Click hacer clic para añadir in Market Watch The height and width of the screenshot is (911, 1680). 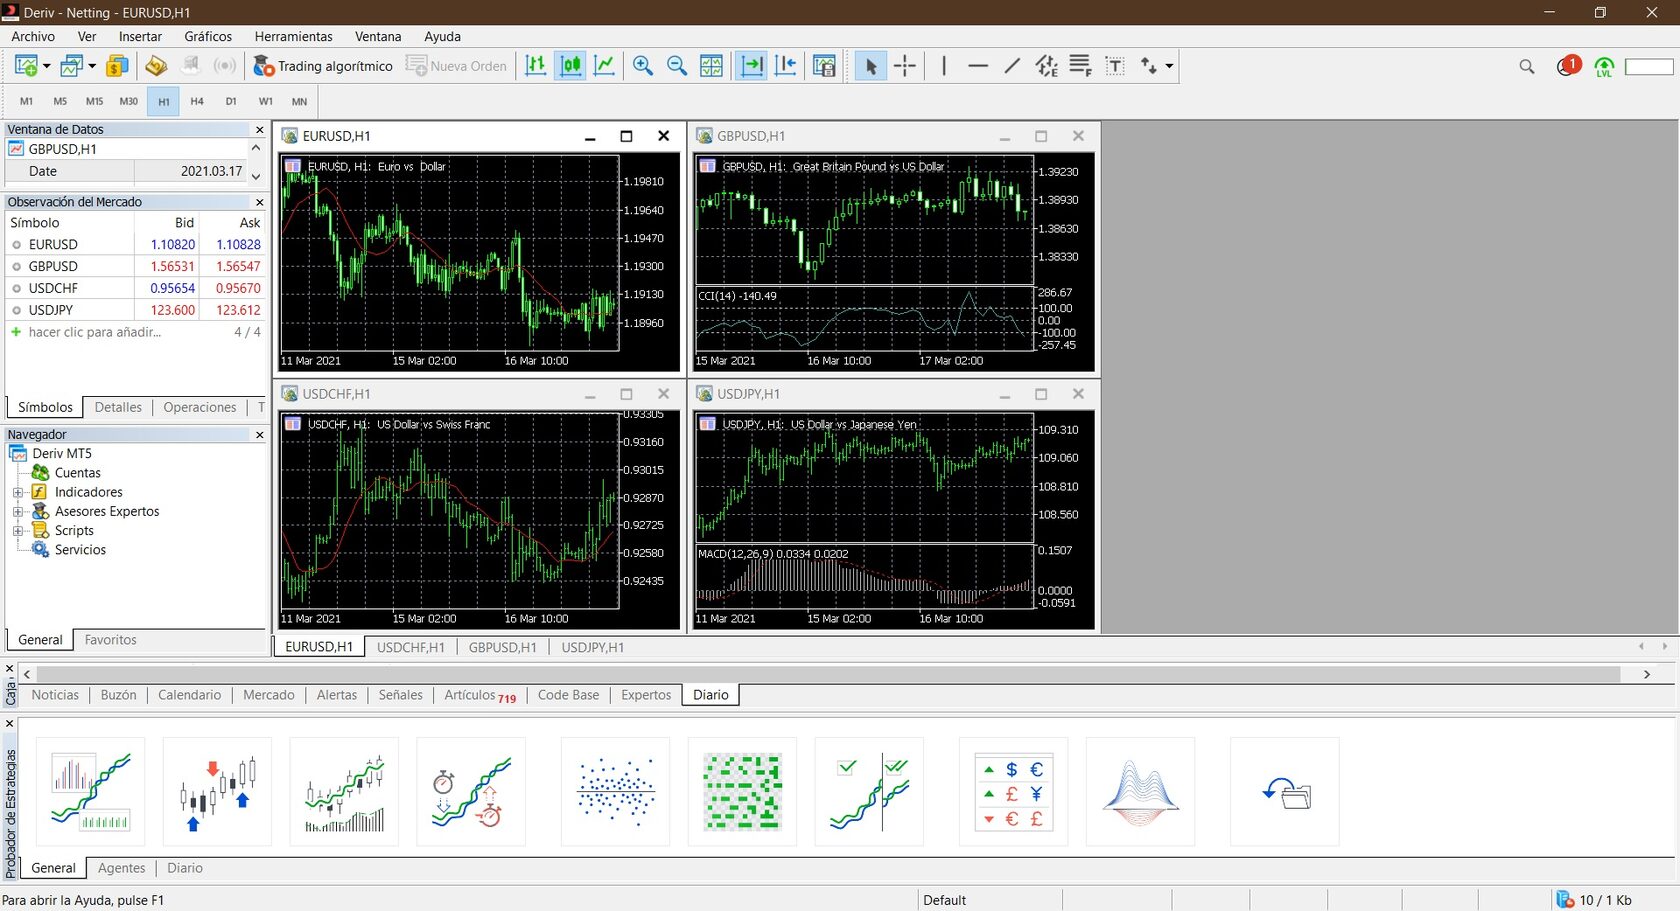[95, 332]
